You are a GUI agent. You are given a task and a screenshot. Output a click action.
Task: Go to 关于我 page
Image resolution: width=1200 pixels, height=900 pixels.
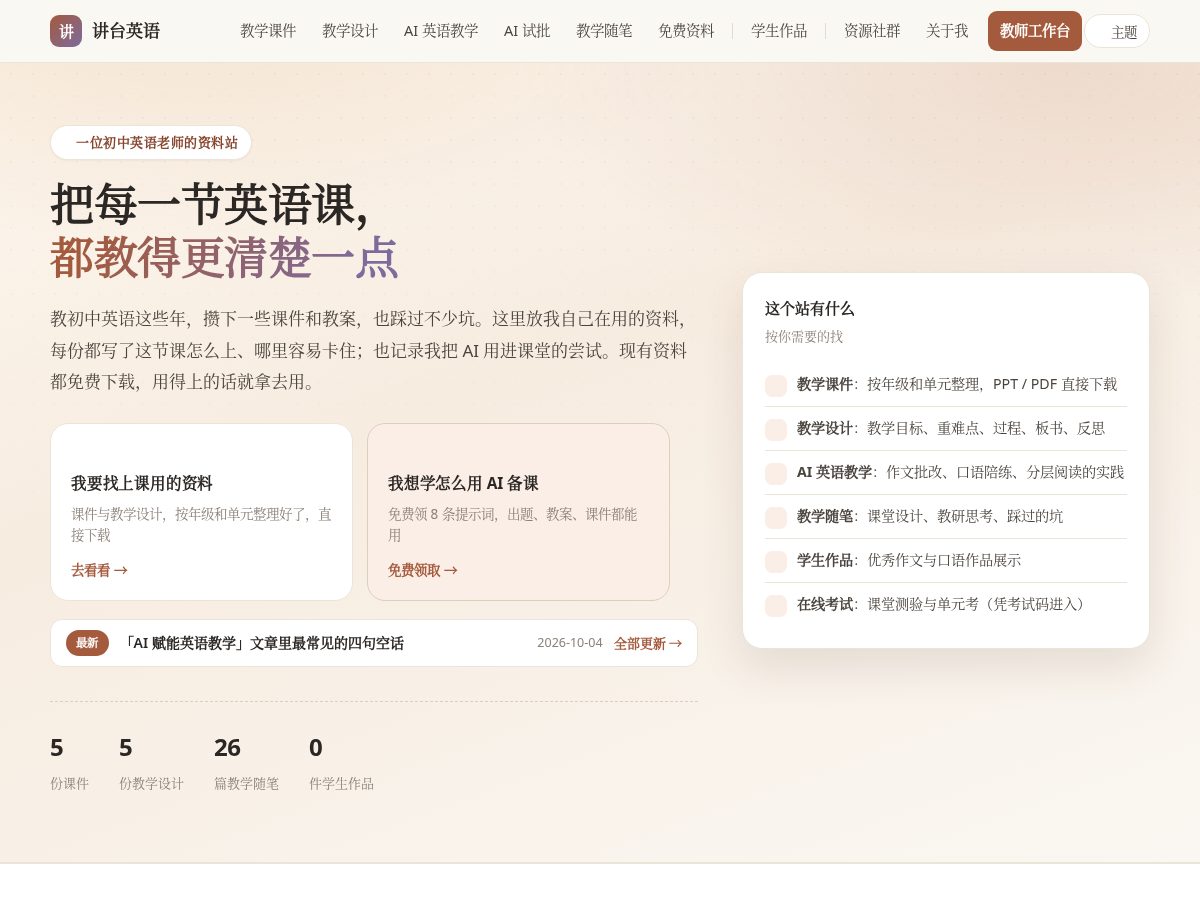[x=947, y=31]
